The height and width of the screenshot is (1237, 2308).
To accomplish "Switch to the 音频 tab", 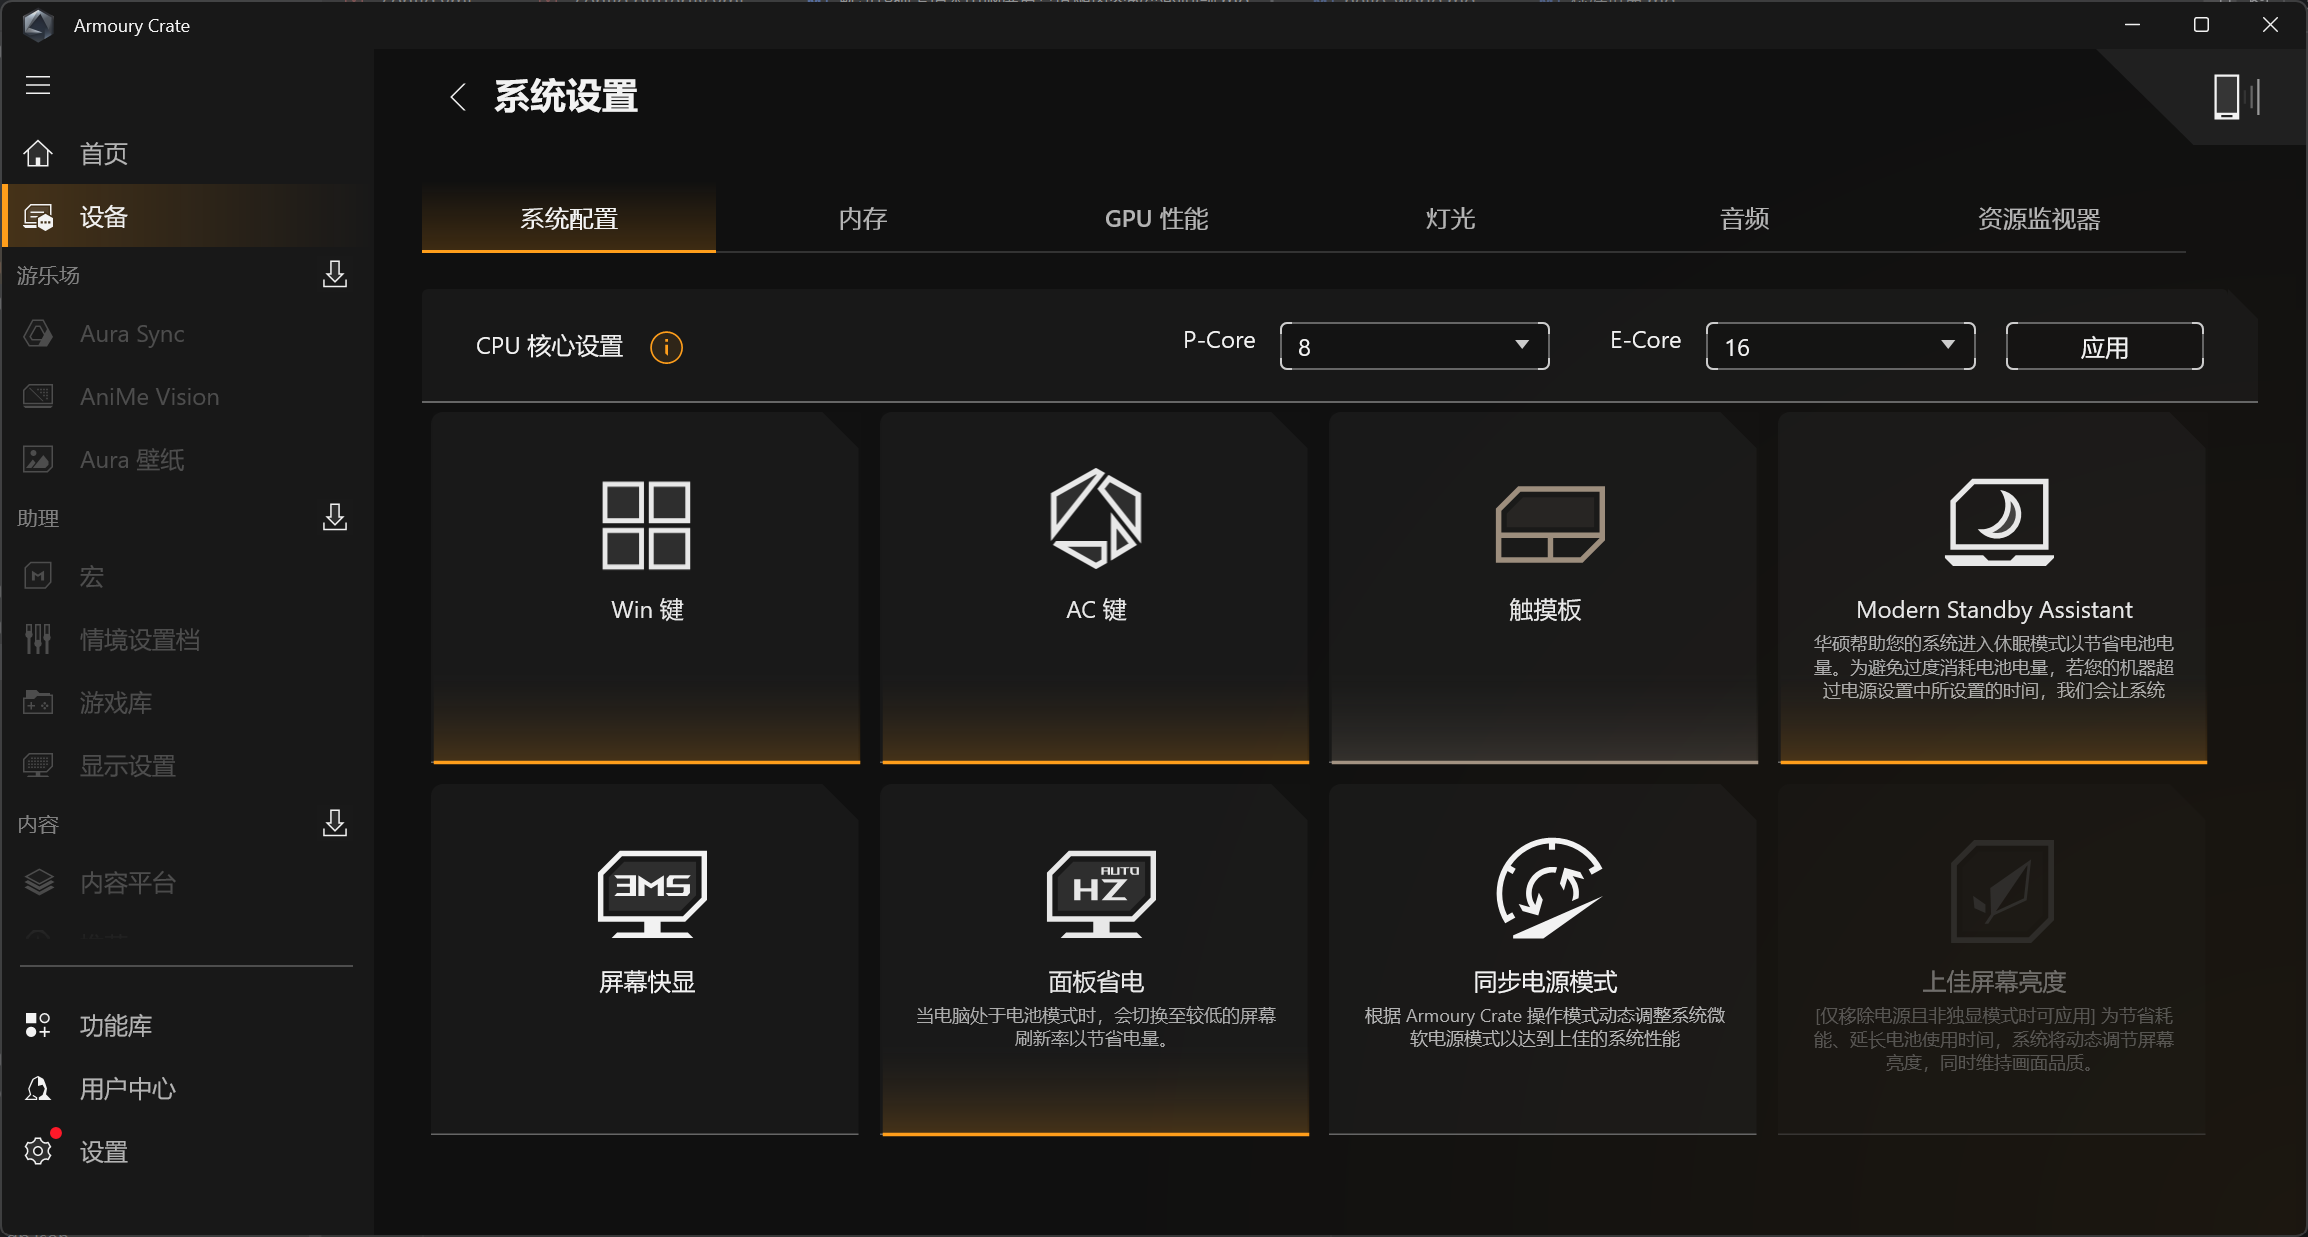I will click(x=1745, y=219).
